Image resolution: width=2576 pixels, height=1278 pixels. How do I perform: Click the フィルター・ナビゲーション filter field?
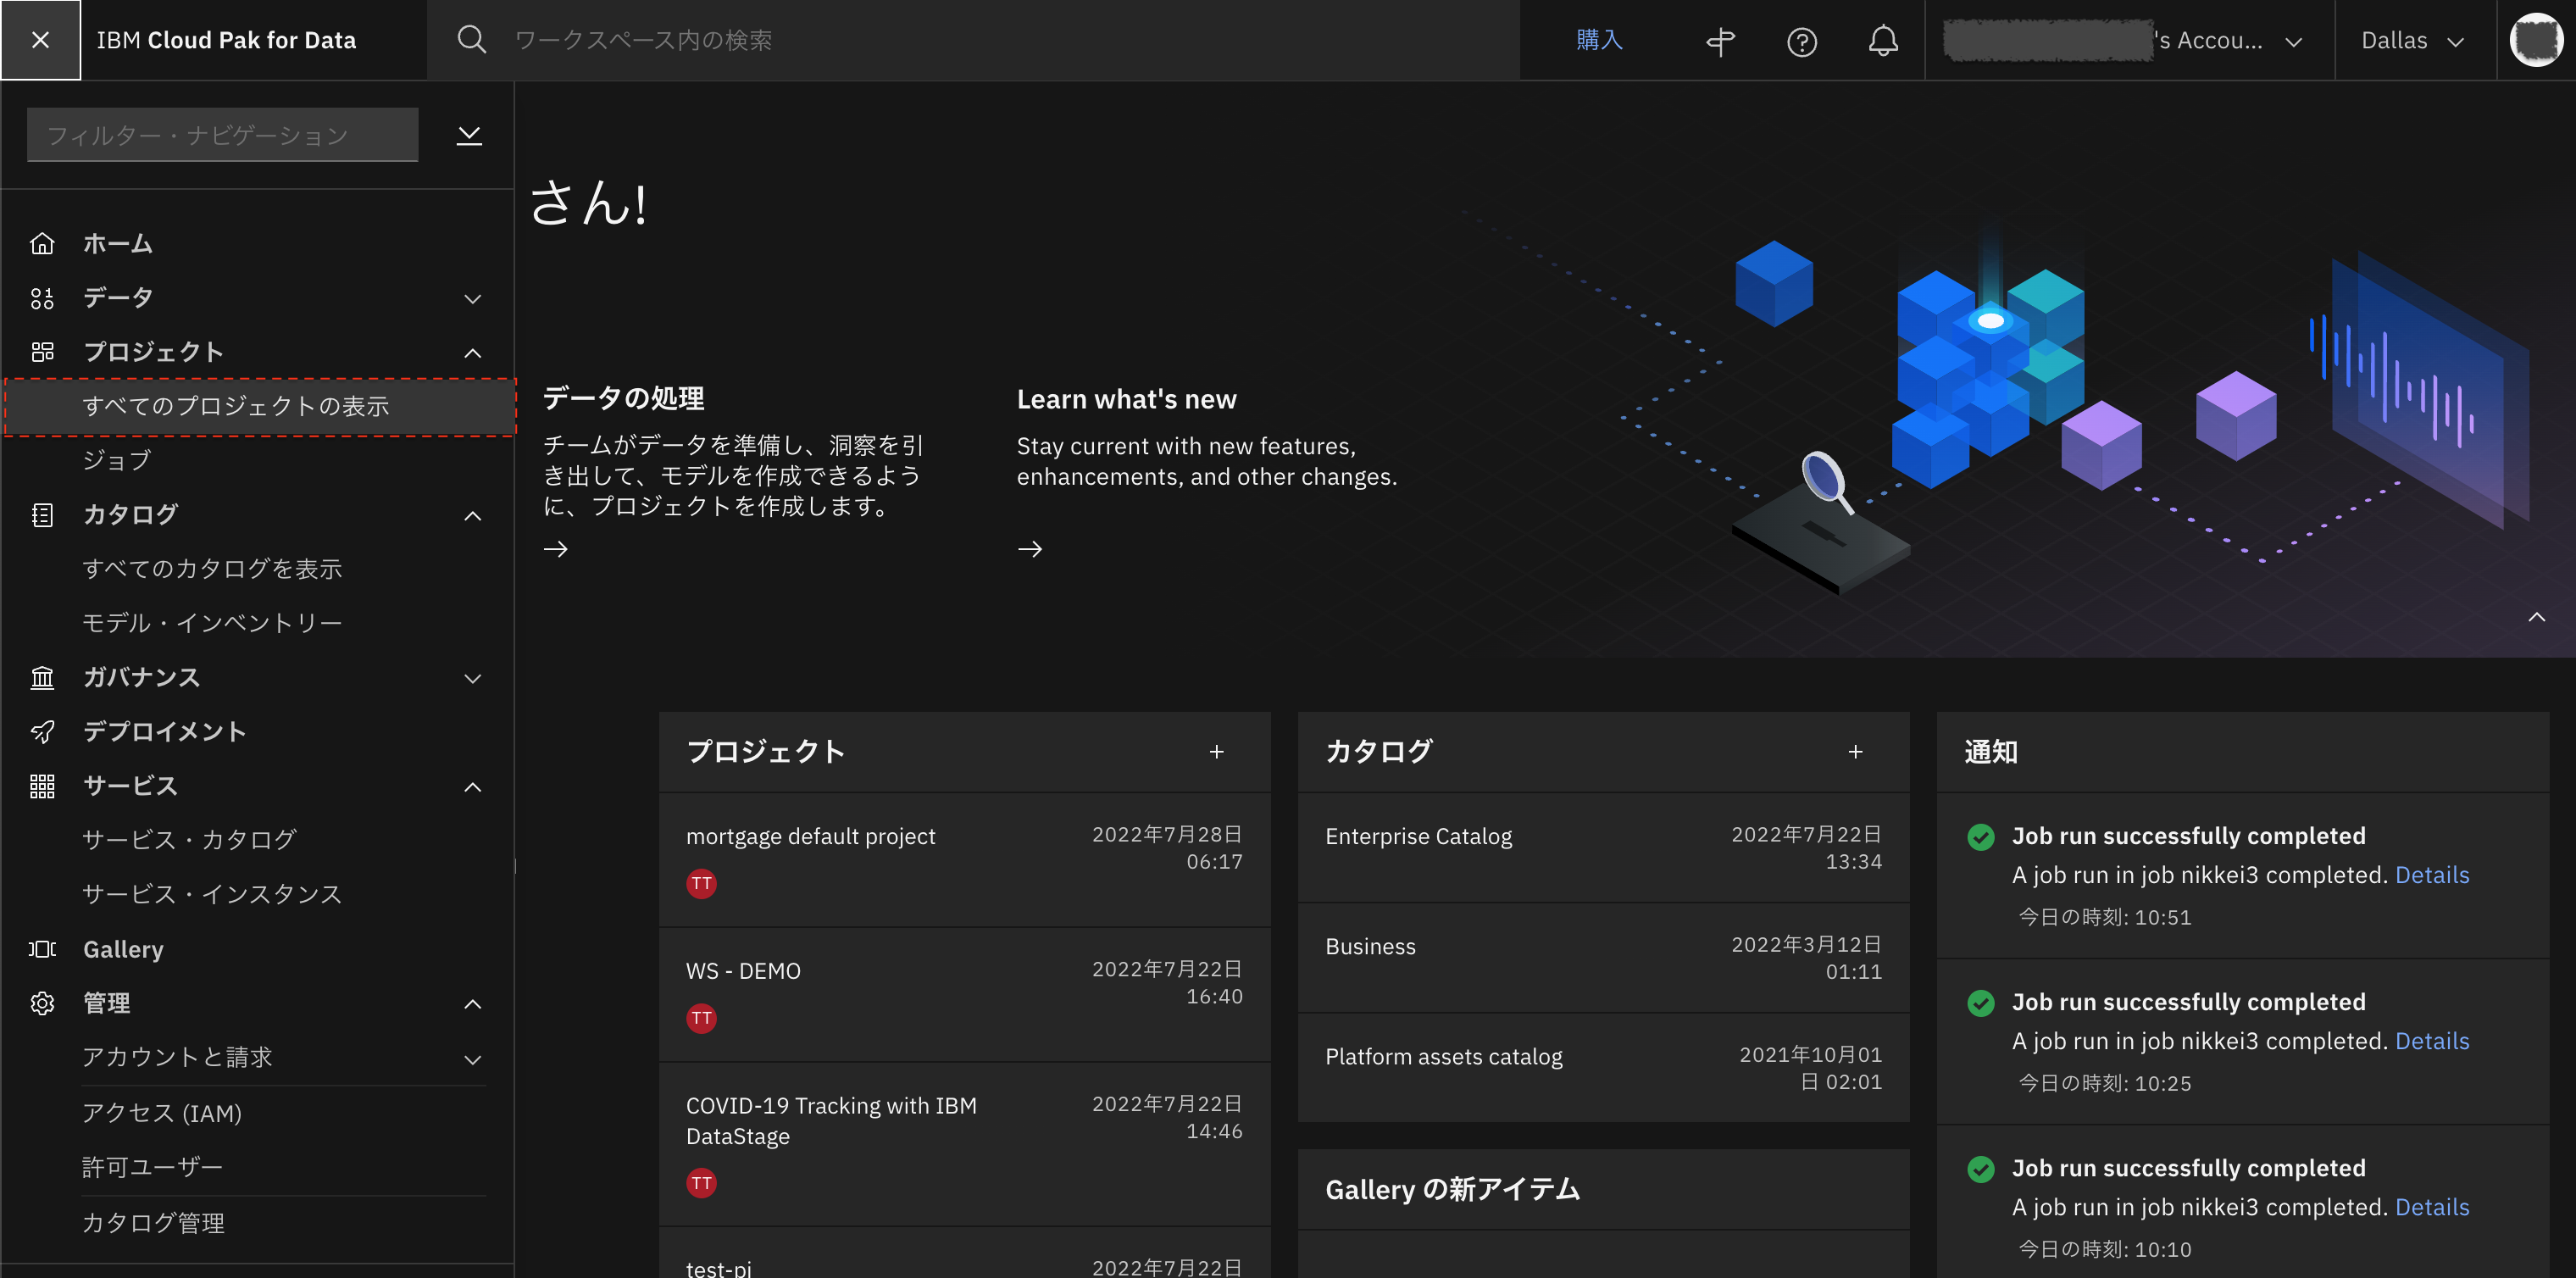click(x=222, y=135)
